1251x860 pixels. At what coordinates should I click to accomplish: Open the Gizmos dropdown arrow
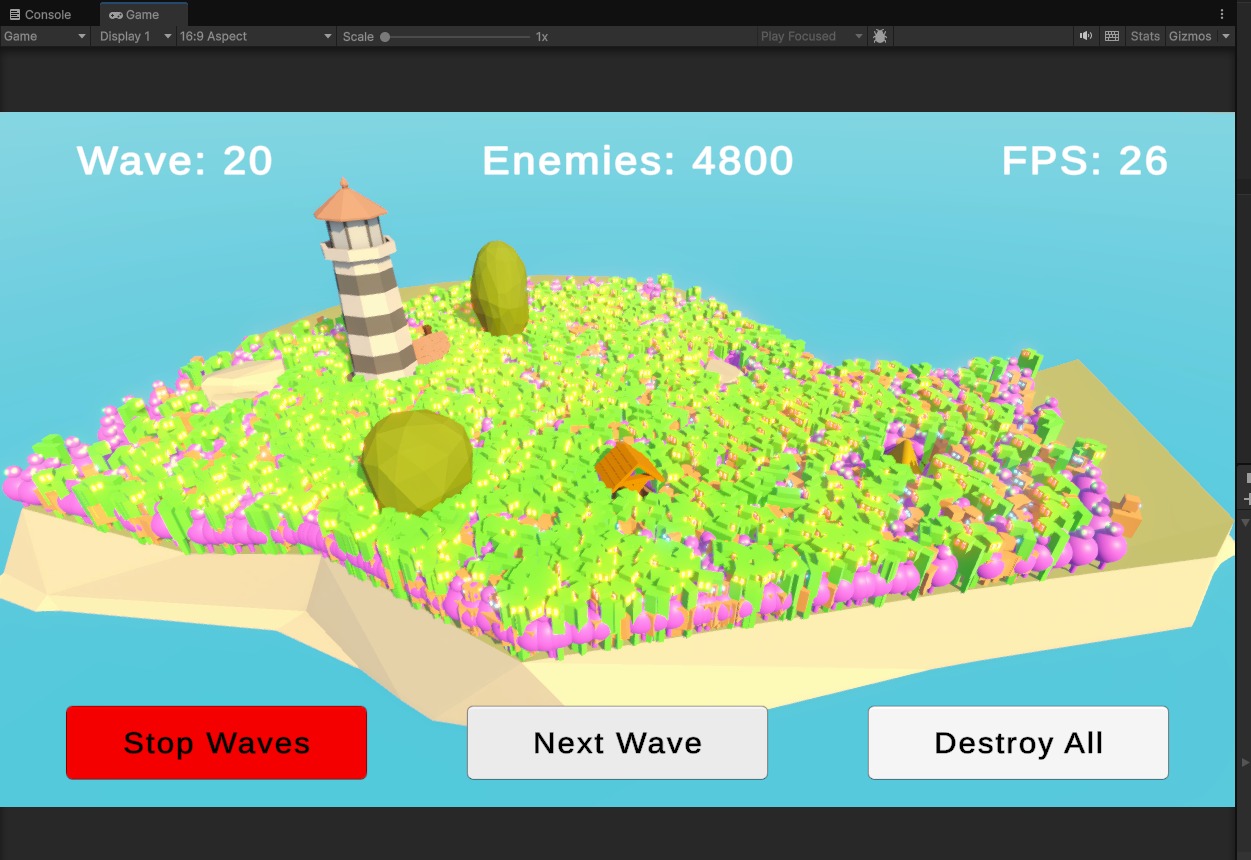(x=1226, y=36)
